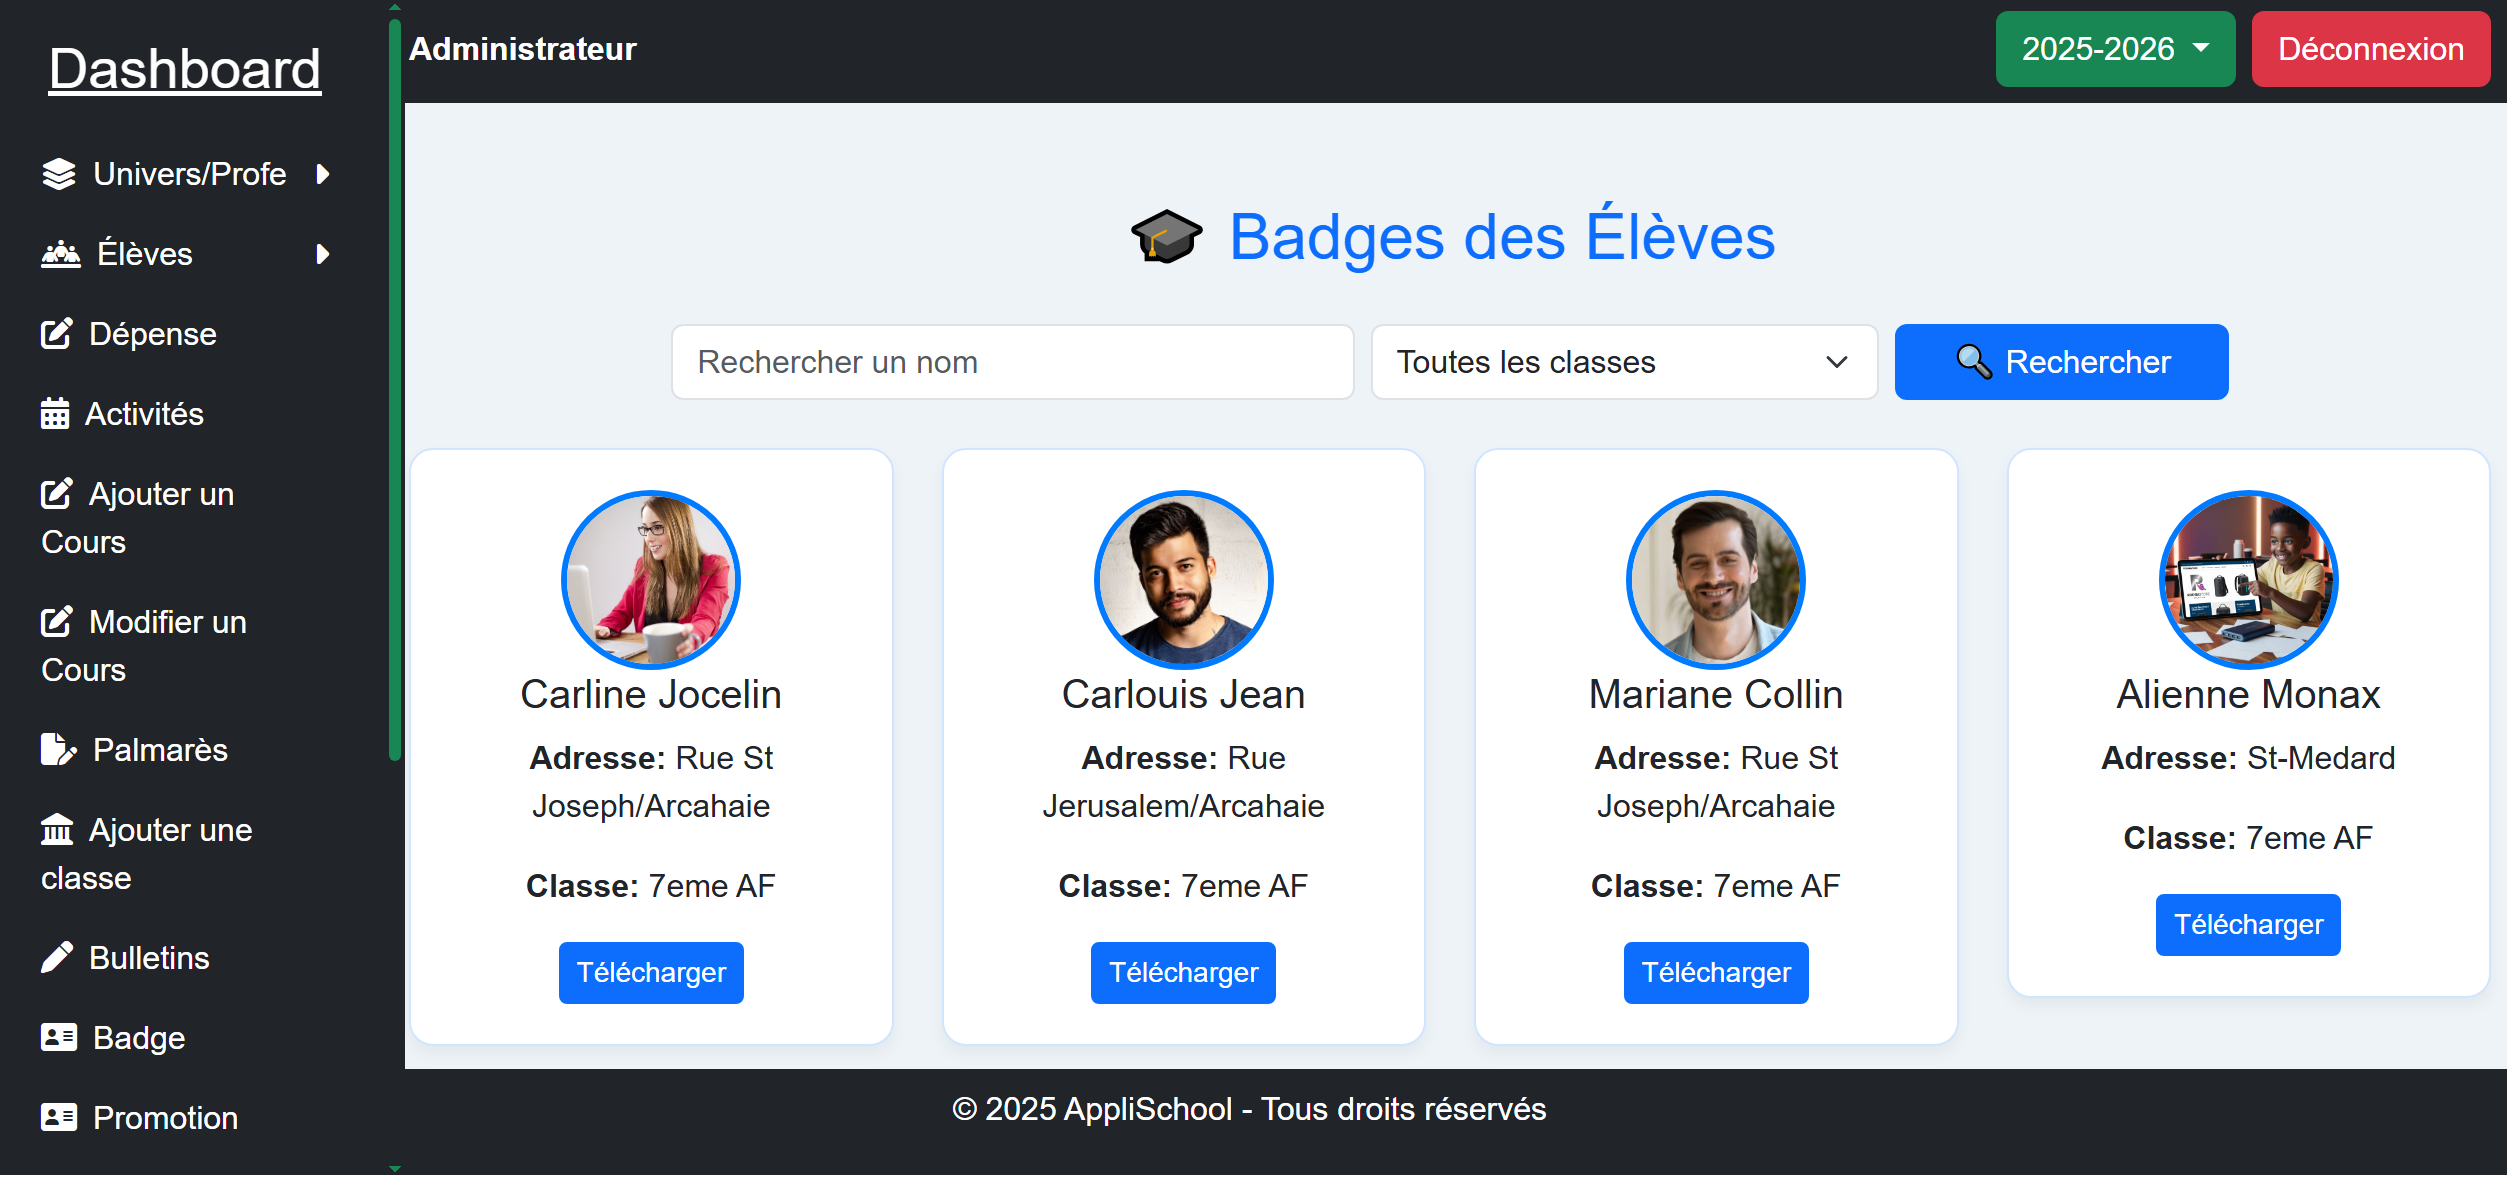Click the Badge ID card icon
This screenshot has width=2514, height=1184.
tap(59, 1037)
